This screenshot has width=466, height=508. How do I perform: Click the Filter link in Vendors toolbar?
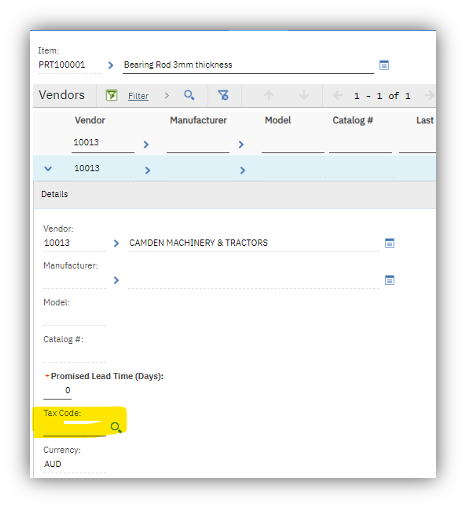click(x=138, y=96)
